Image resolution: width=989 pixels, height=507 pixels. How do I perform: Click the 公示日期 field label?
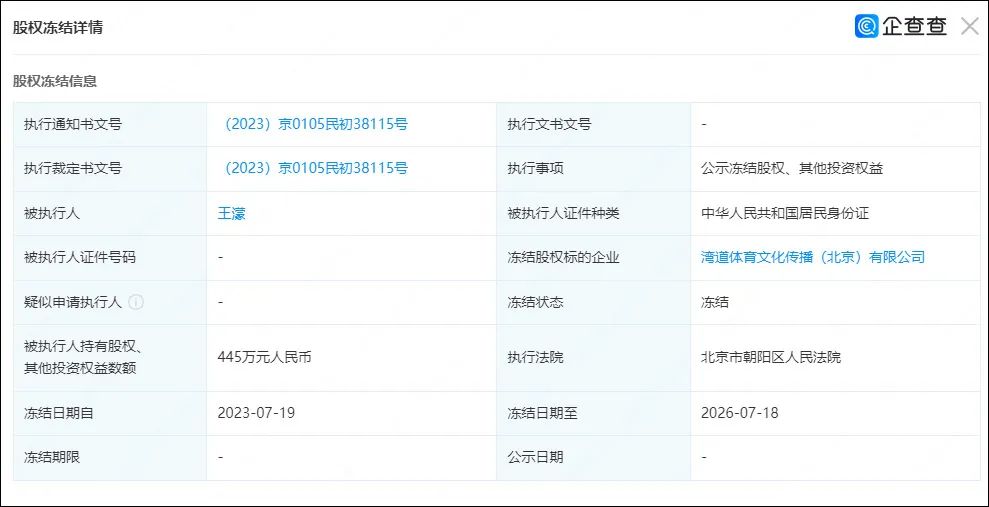[535, 457]
